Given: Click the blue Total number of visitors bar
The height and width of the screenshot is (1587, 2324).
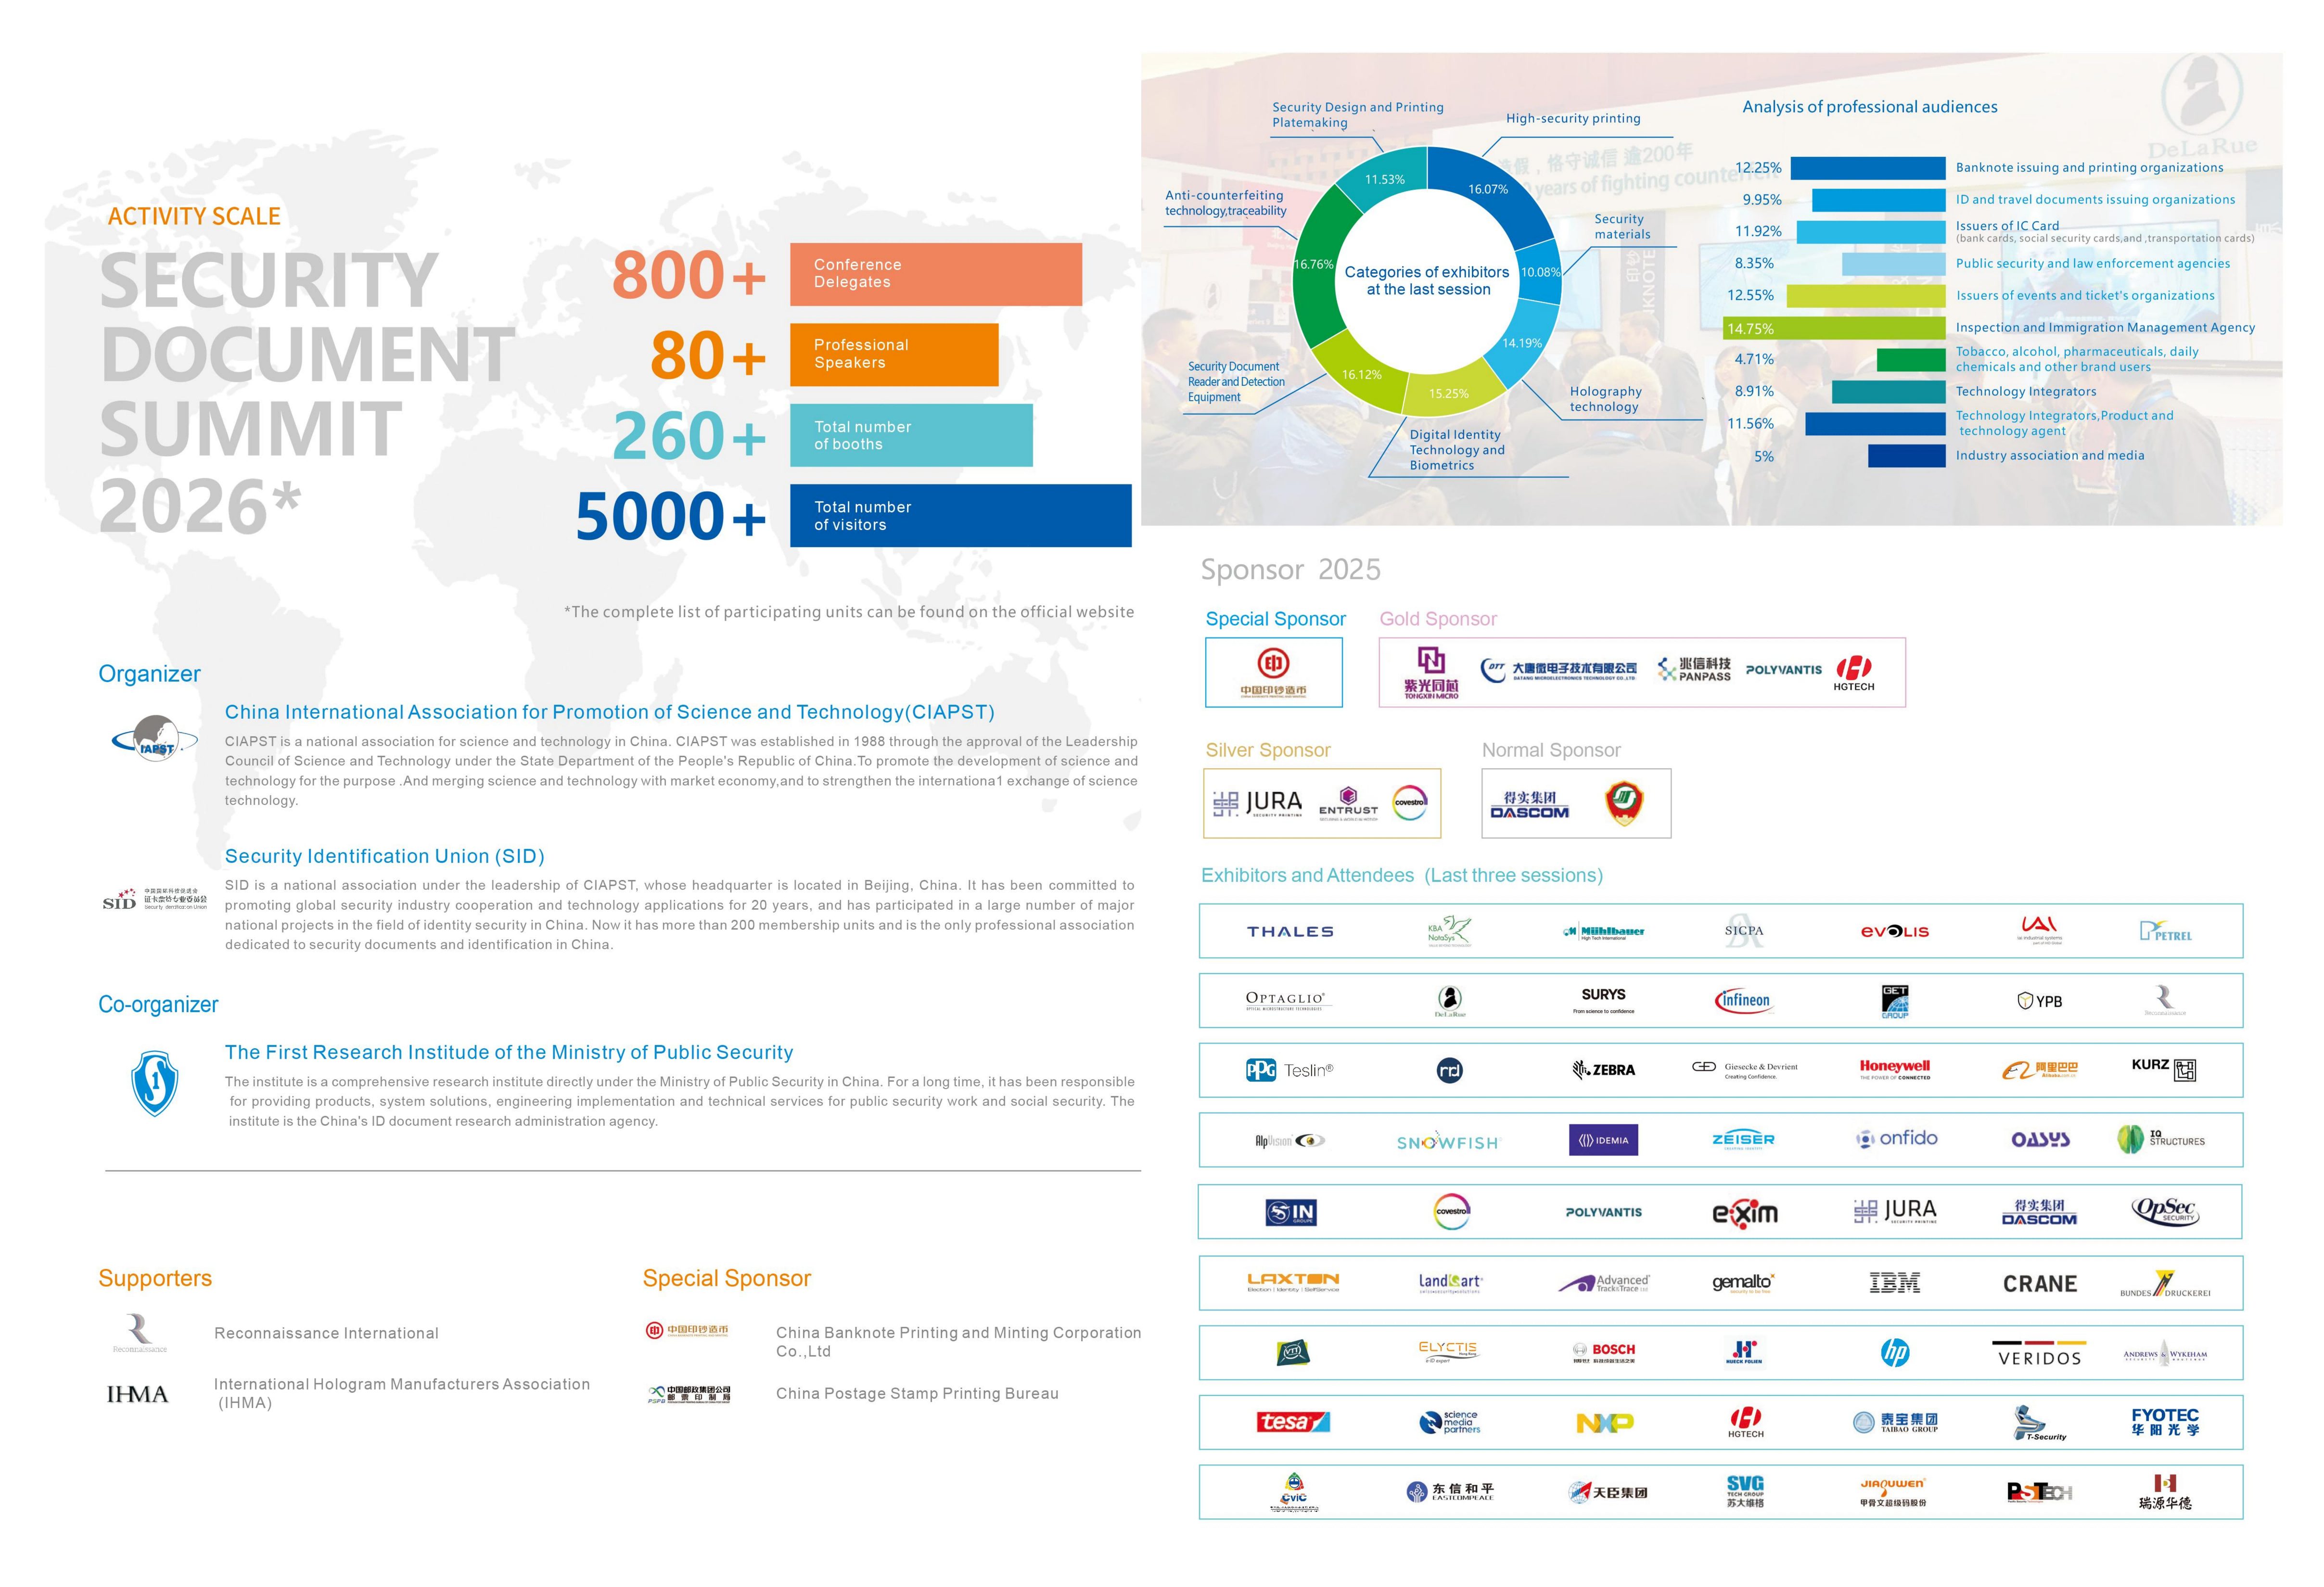Looking at the screenshot, I should coord(960,516).
